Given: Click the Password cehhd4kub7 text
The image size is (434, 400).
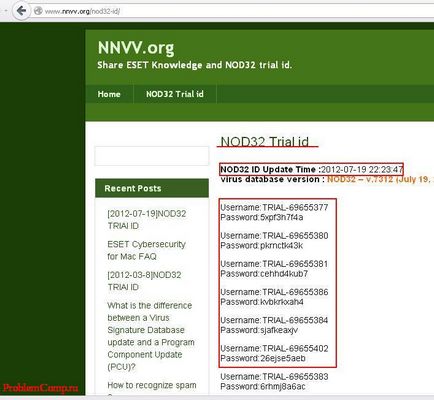Looking at the screenshot, I should point(264,274).
